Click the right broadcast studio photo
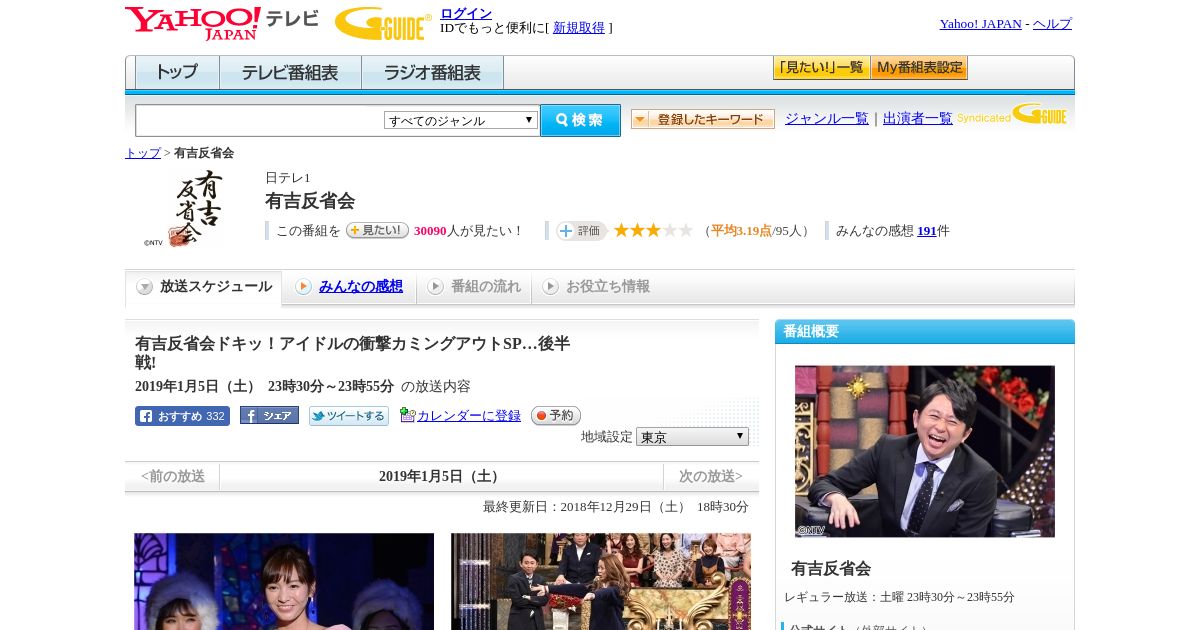The image size is (1200, 630). (x=601, y=581)
